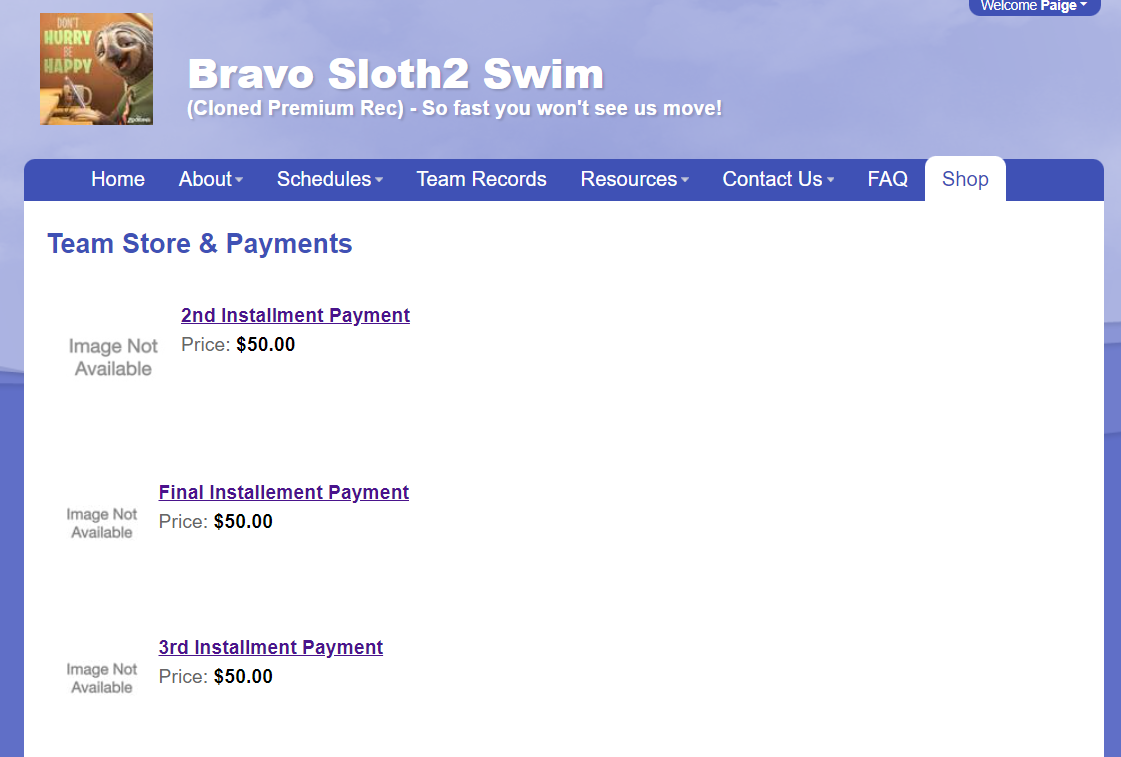Click the 3rd Installment 'Image Not Available' placeholder

(101, 676)
